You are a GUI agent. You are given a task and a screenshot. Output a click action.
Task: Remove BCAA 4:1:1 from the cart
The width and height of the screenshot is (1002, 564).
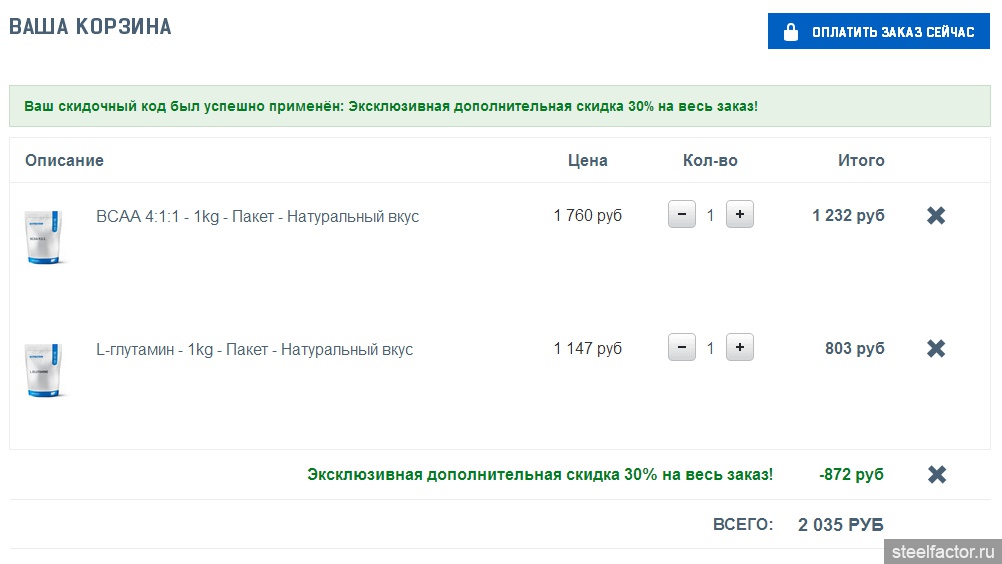(936, 216)
